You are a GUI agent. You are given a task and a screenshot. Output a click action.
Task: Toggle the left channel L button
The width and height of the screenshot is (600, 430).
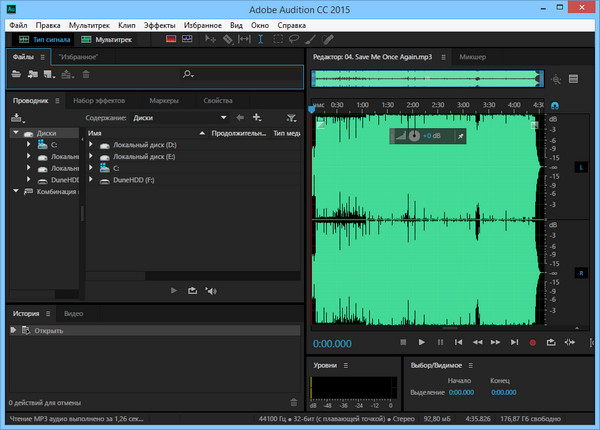pos(580,166)
